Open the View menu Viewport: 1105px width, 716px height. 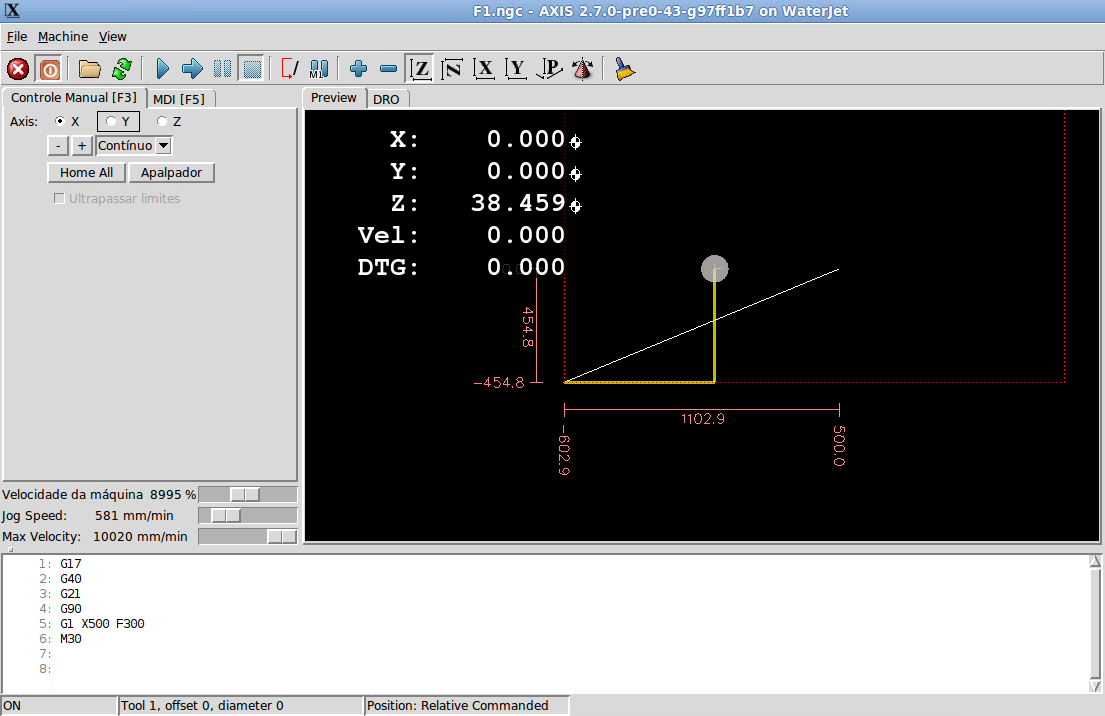112,37
